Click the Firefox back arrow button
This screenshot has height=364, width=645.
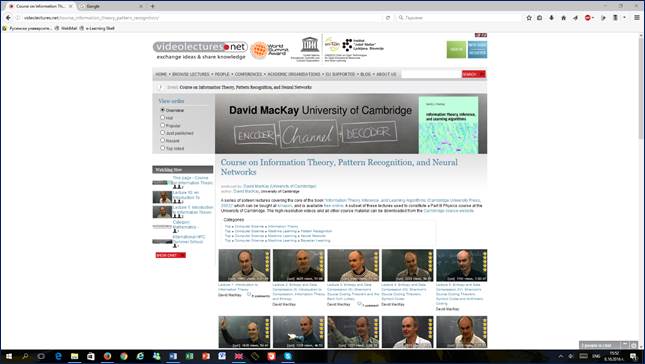pos(8,18)
